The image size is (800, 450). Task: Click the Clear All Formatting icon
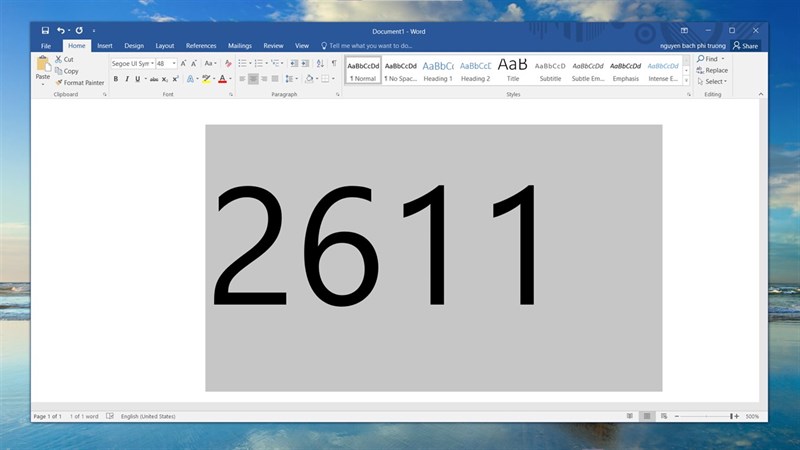click(x=228, y=64)
